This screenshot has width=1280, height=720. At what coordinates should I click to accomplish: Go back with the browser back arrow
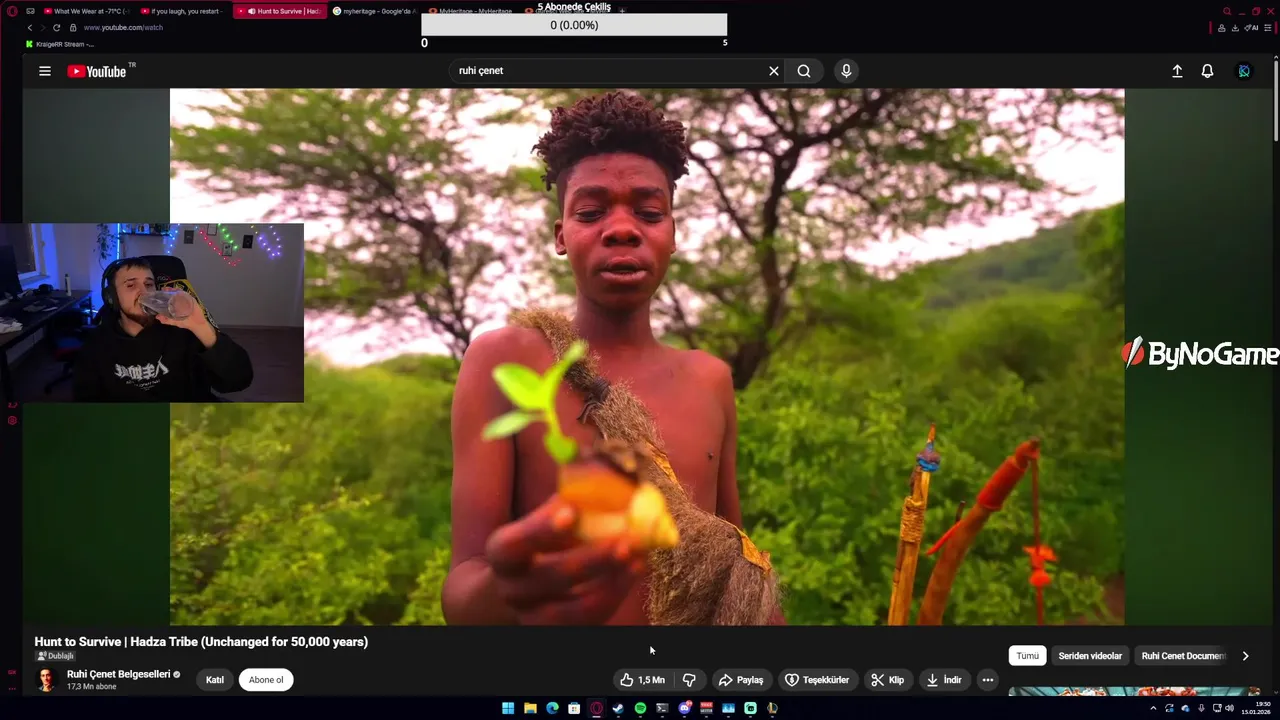click(x=29, y=27)
